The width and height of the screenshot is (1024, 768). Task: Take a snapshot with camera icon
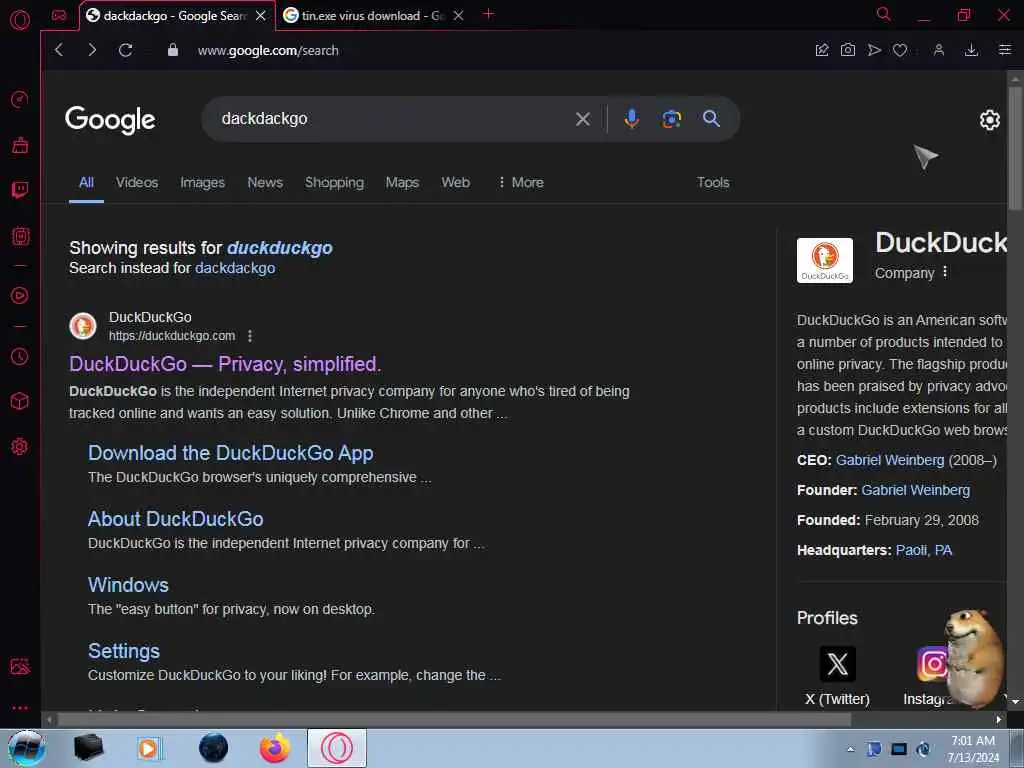(x=848, y=50)
